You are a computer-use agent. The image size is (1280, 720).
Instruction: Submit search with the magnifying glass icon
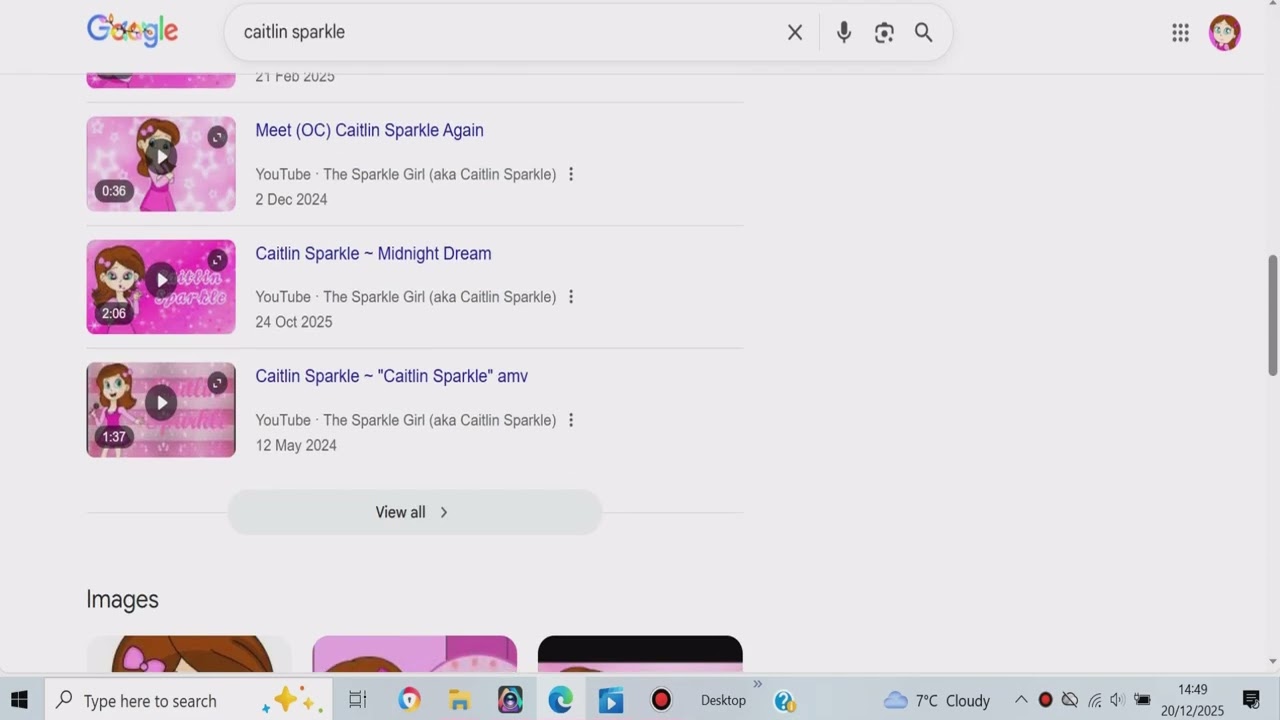click(x=924, y=33)
